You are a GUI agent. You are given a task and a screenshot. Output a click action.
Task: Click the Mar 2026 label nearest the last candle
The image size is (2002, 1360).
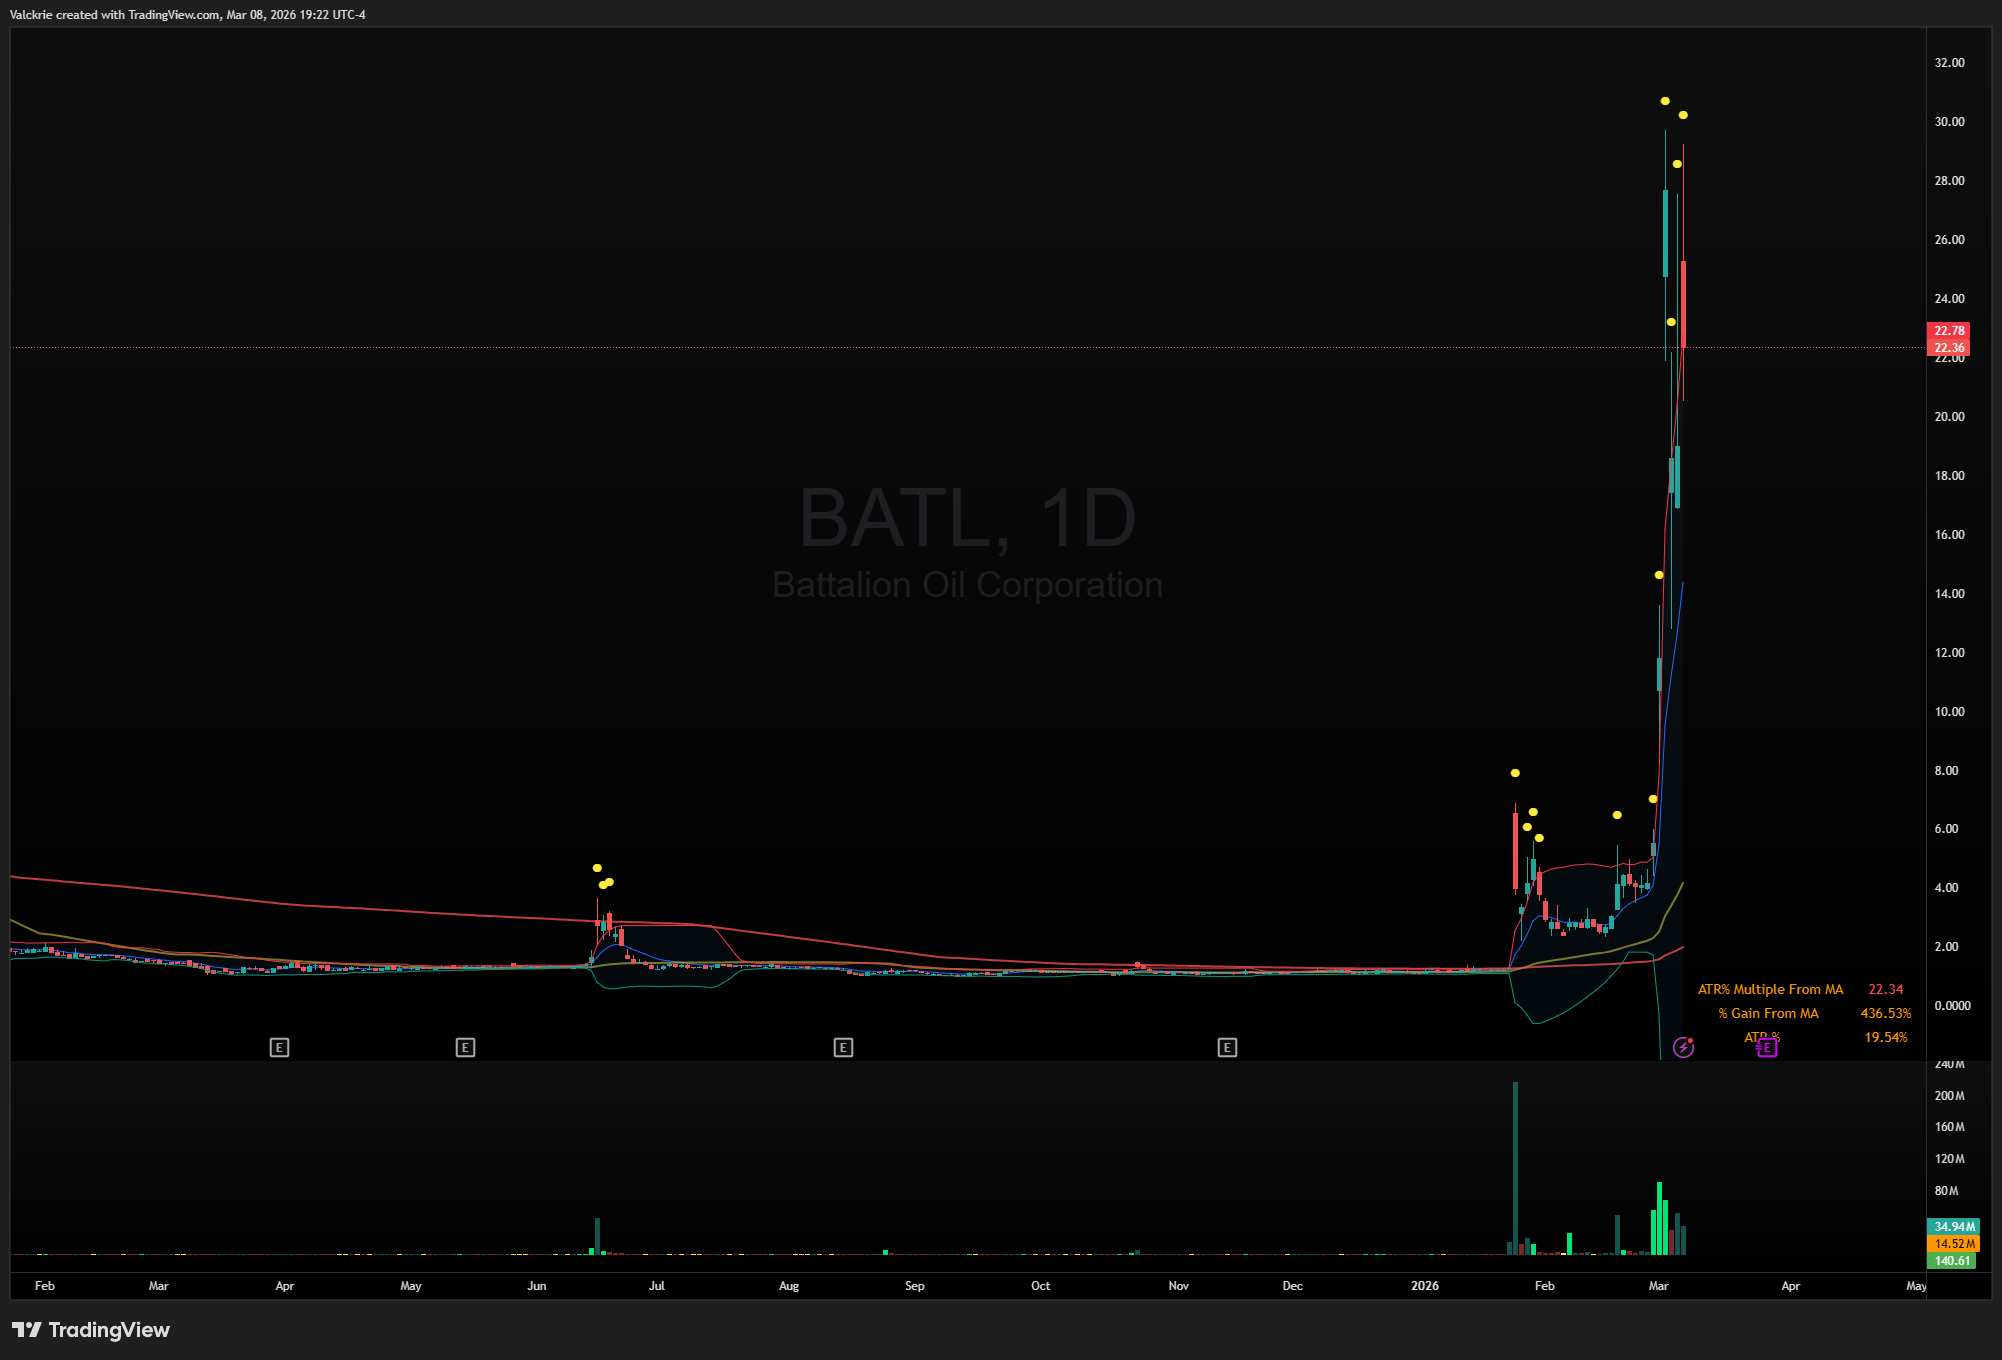pyautogui.click(x=1658, y=1286)
